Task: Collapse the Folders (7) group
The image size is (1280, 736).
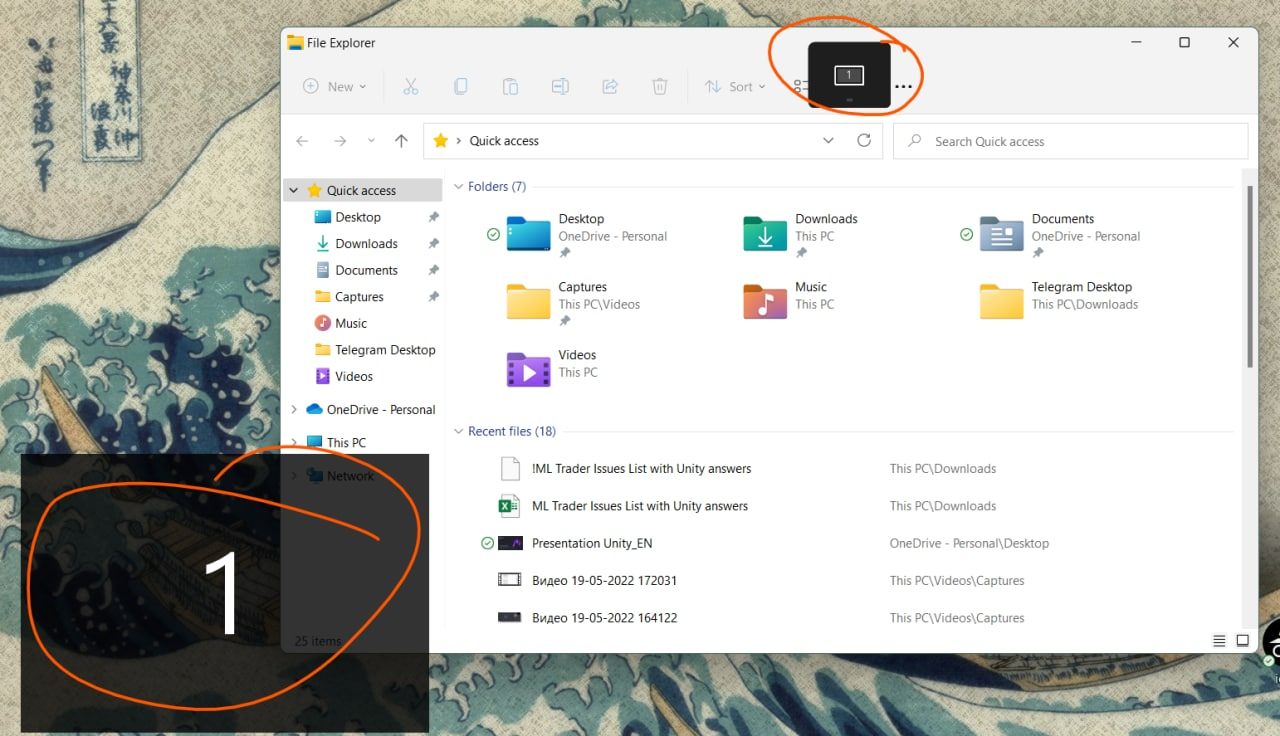Action: coord(459,186)
